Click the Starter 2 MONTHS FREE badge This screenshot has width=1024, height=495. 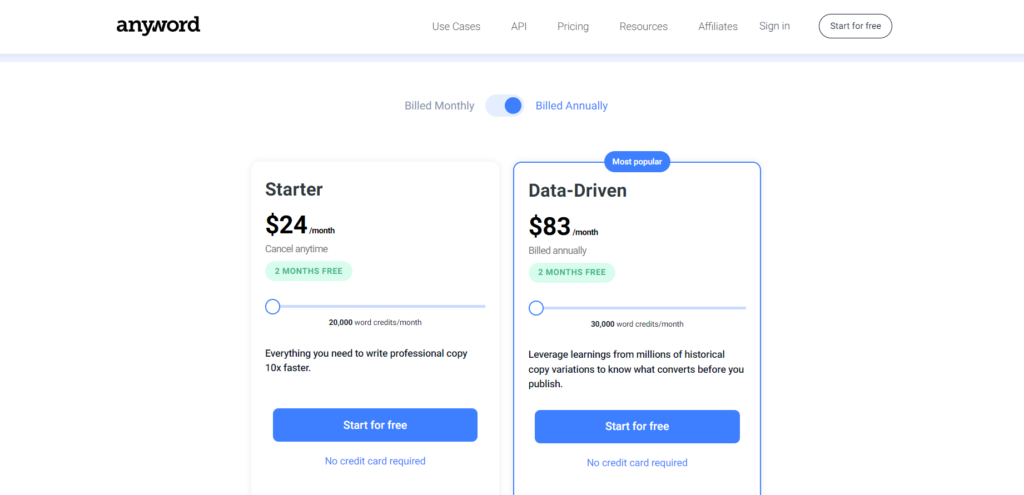tap(308, 271)
